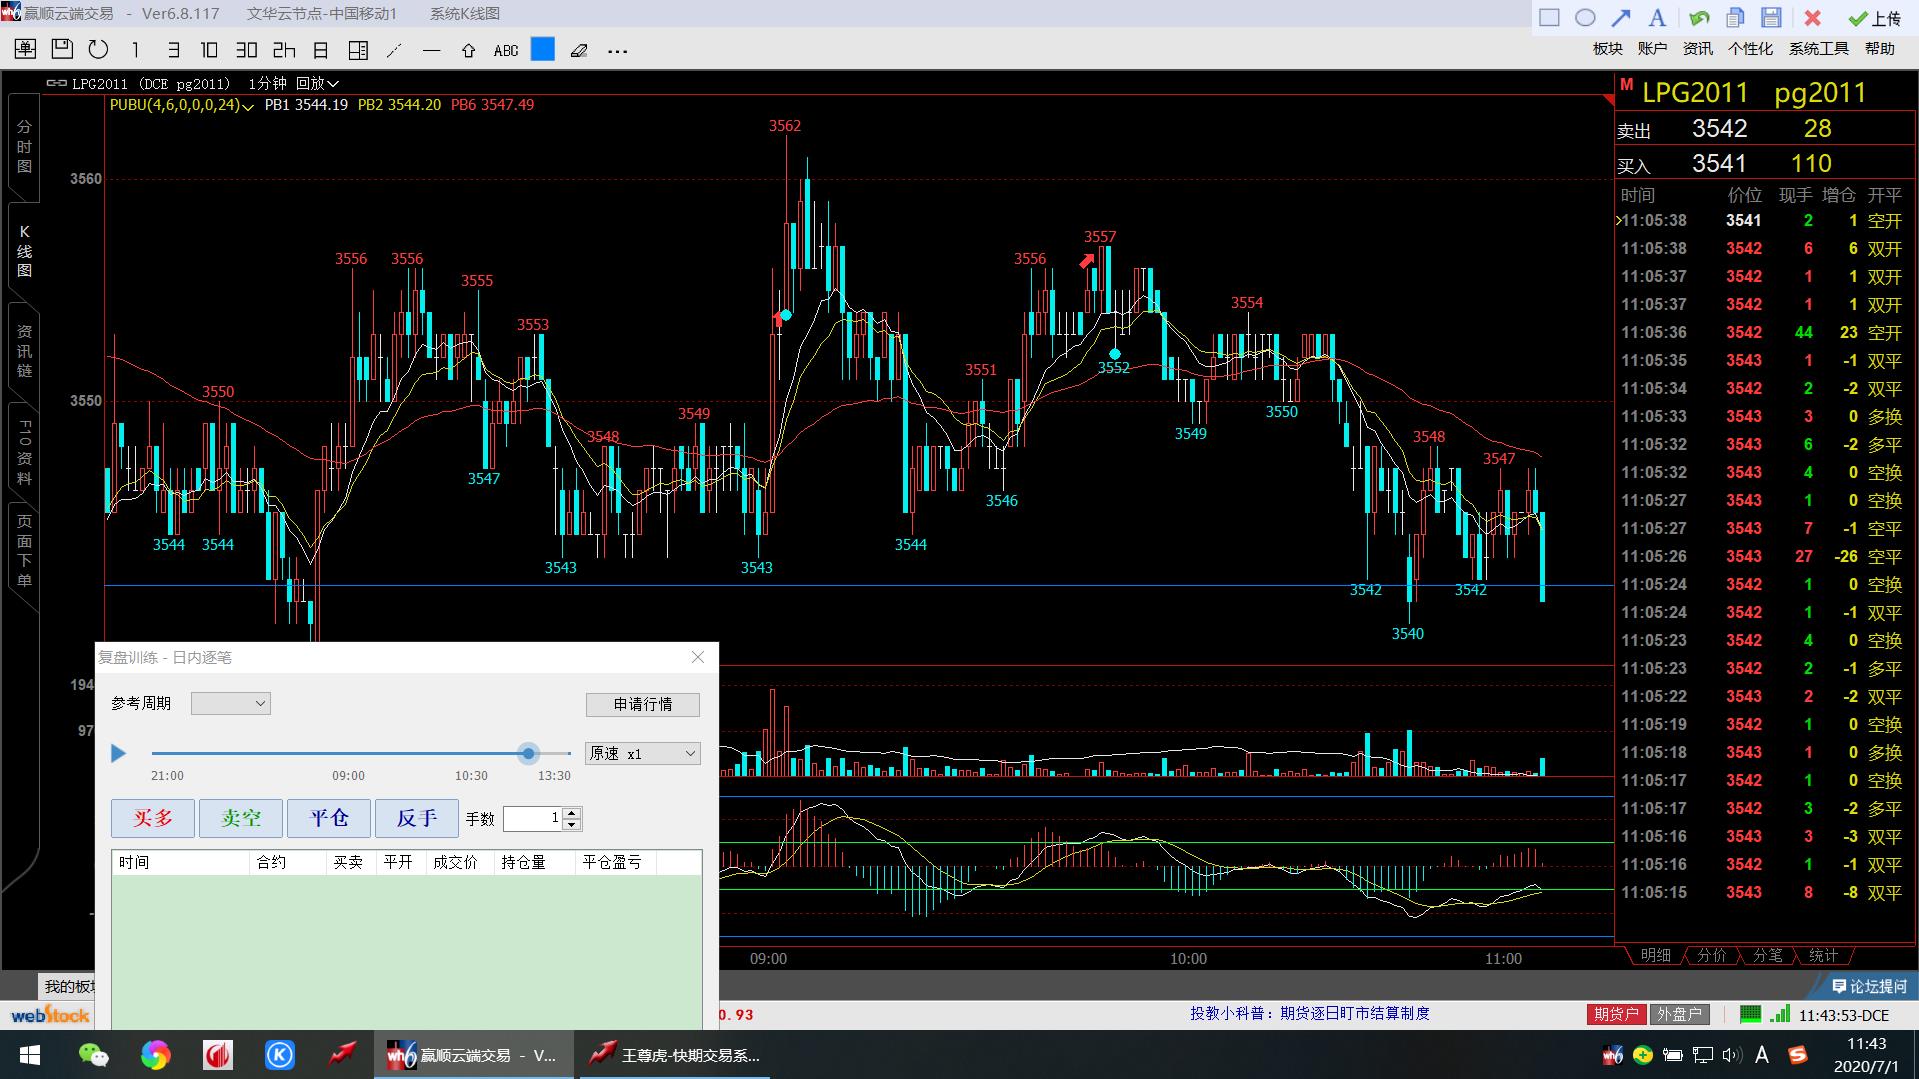Select the text A tool in annotation bar
Viewport: 1919px width, 1079px height.
click(1657, 17)
